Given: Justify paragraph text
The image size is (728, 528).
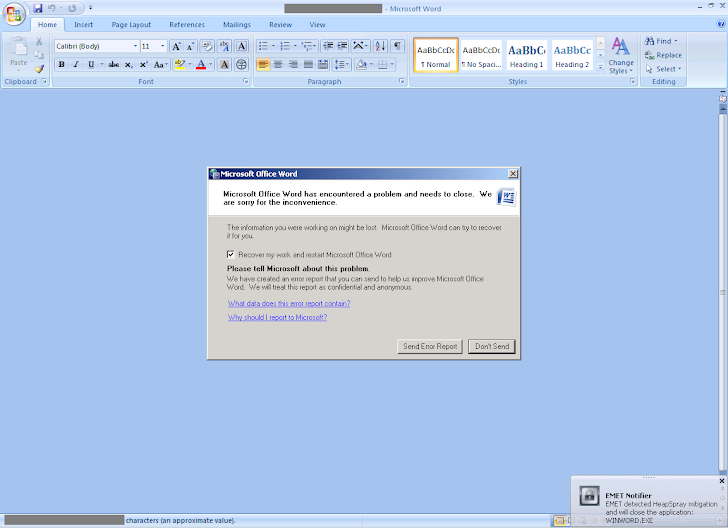Looking at the screenshot, I should click(308, 65).
